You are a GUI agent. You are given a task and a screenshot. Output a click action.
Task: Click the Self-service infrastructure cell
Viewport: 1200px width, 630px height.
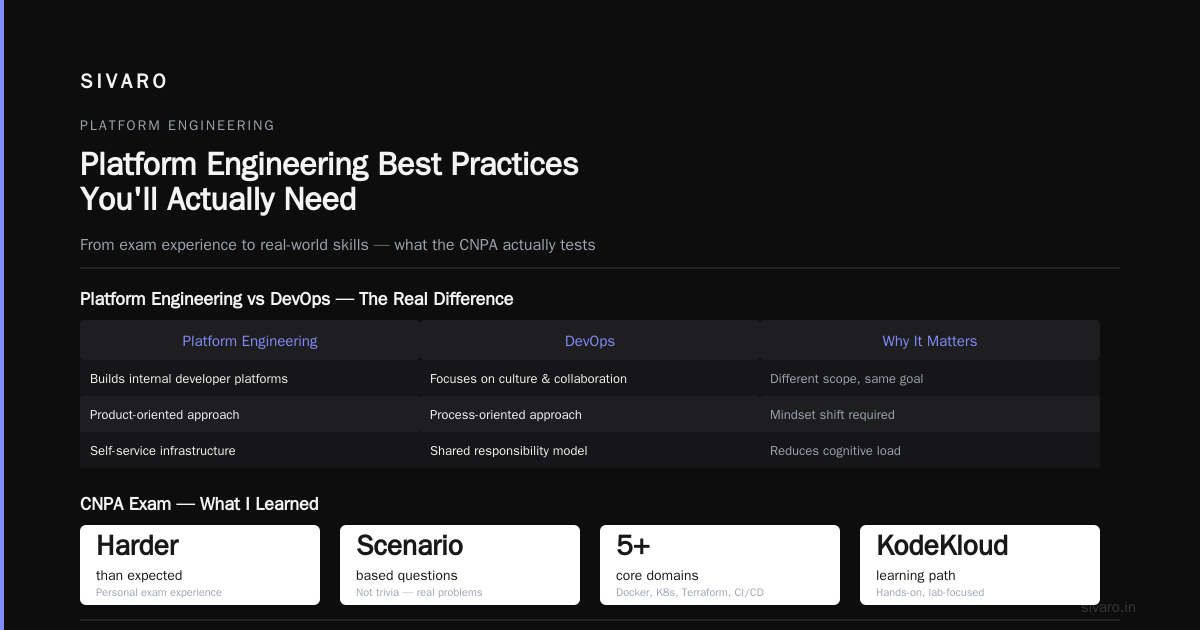tap(250, 451)
